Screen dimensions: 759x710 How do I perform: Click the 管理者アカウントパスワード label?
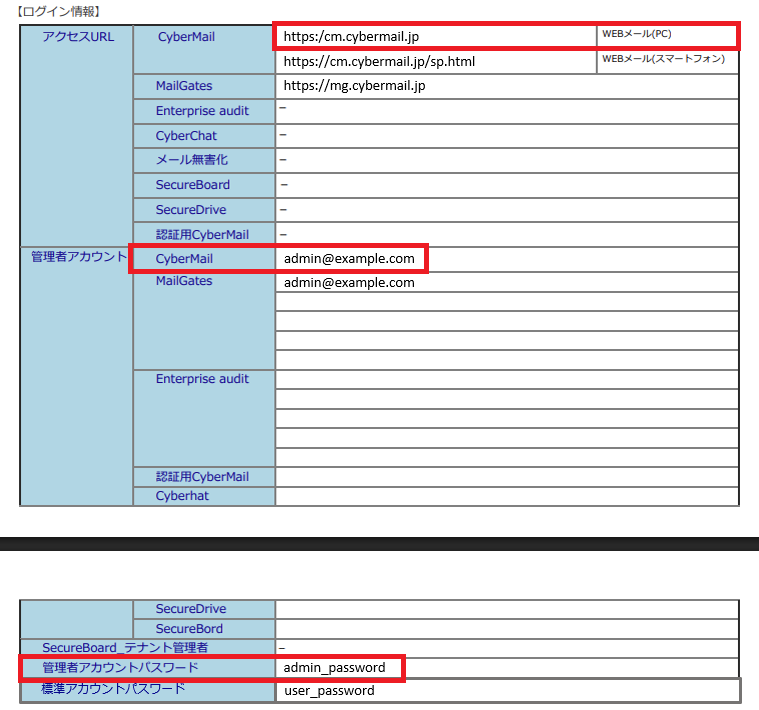[120, 668]
